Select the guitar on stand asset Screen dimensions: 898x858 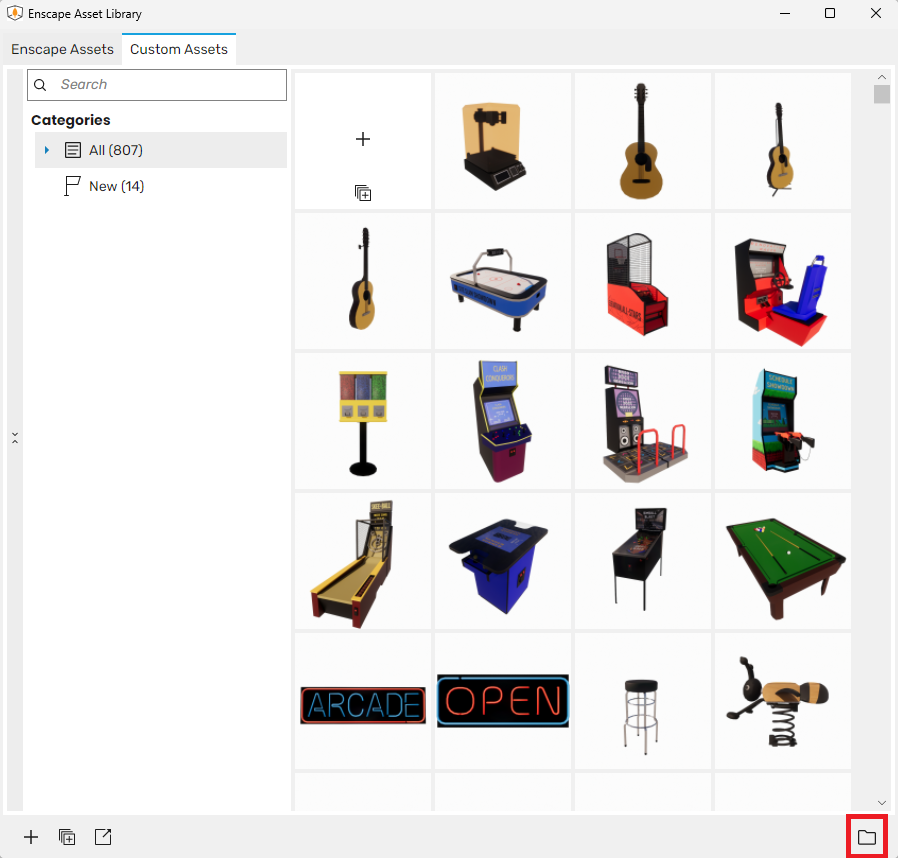783,141
